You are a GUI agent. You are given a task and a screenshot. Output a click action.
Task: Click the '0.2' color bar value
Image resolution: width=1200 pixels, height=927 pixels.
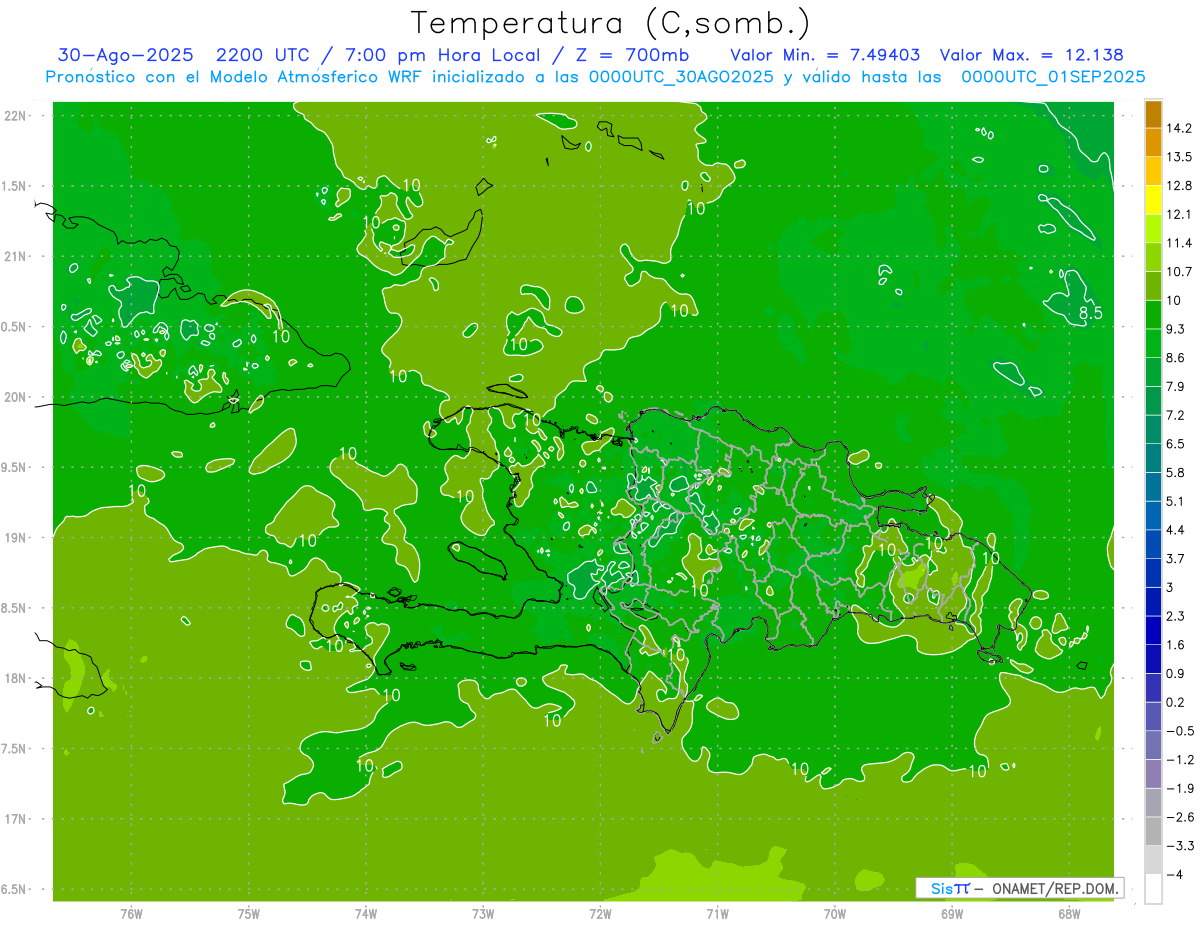(1176, 702)
